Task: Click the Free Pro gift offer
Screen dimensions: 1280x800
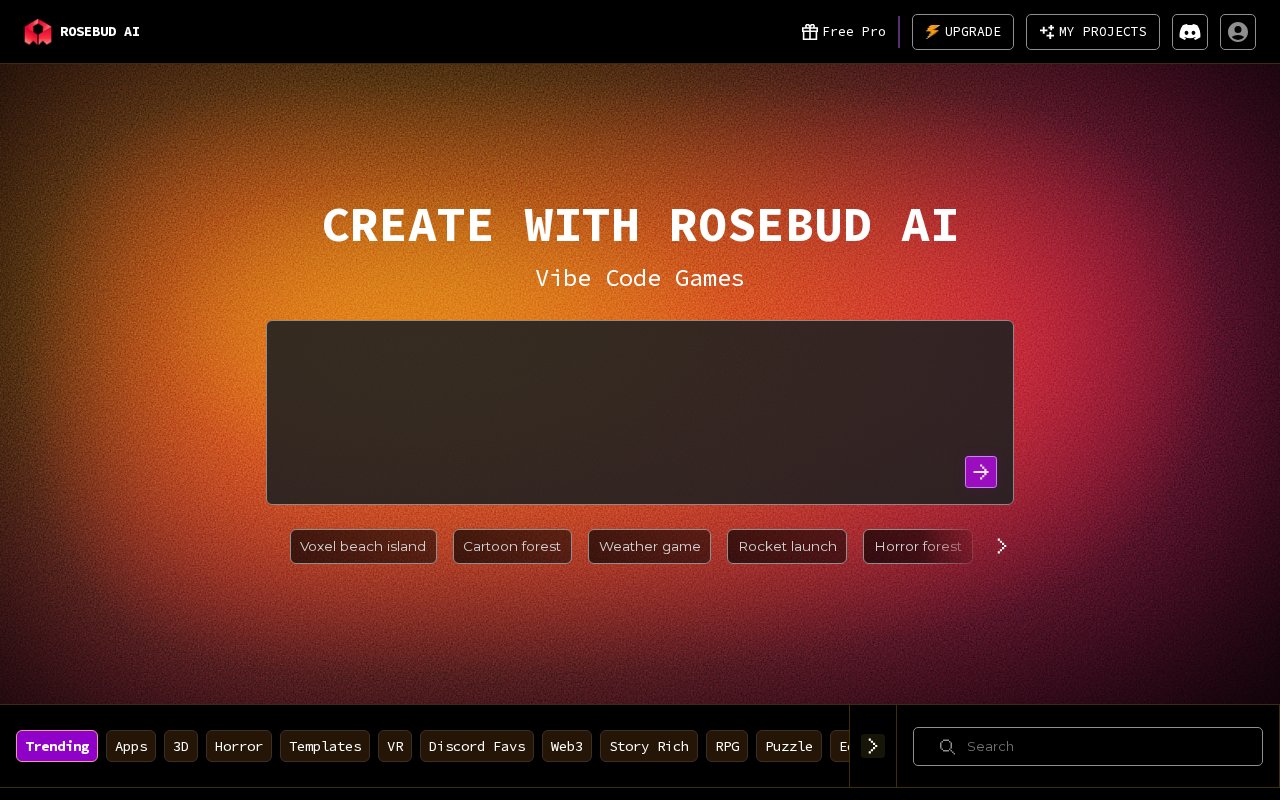Action: pos(843,32)
